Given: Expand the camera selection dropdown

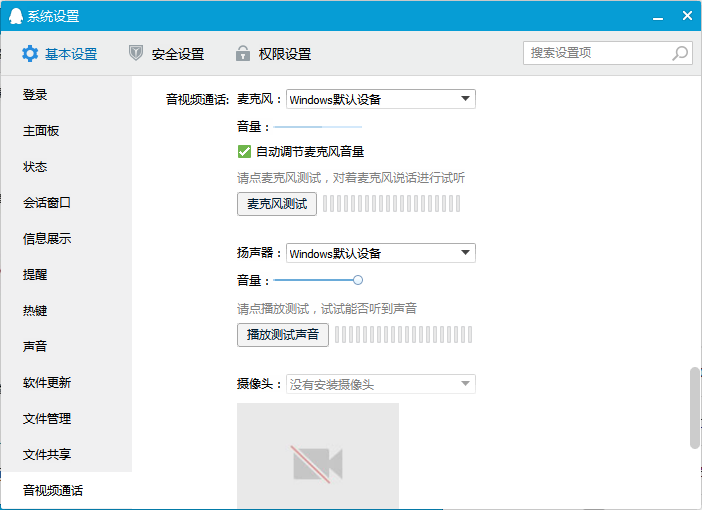Looking at the screenshot, I should (380, 384).
